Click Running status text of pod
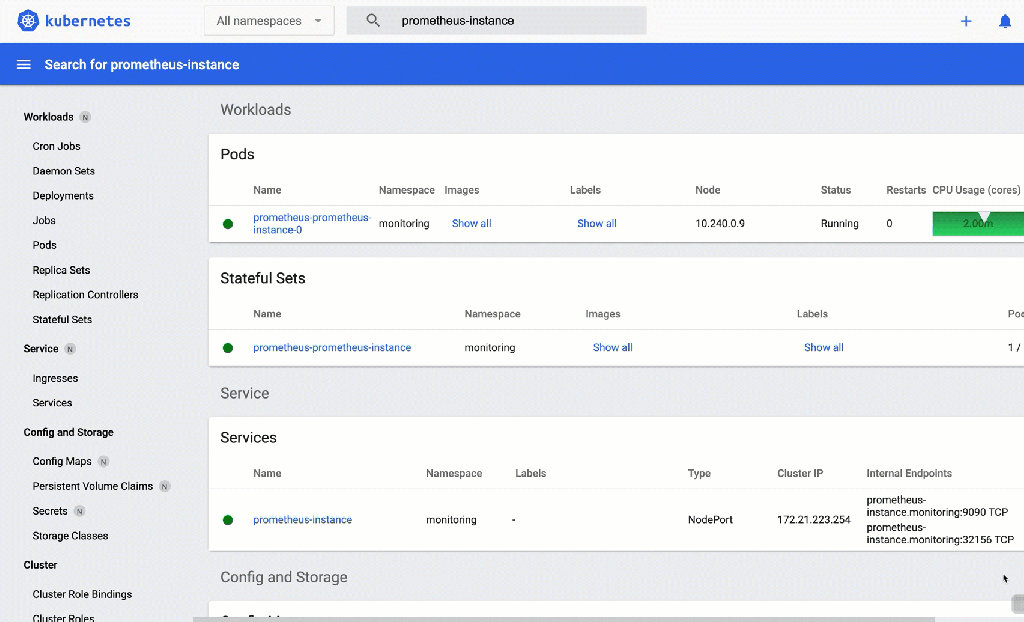 839,223
